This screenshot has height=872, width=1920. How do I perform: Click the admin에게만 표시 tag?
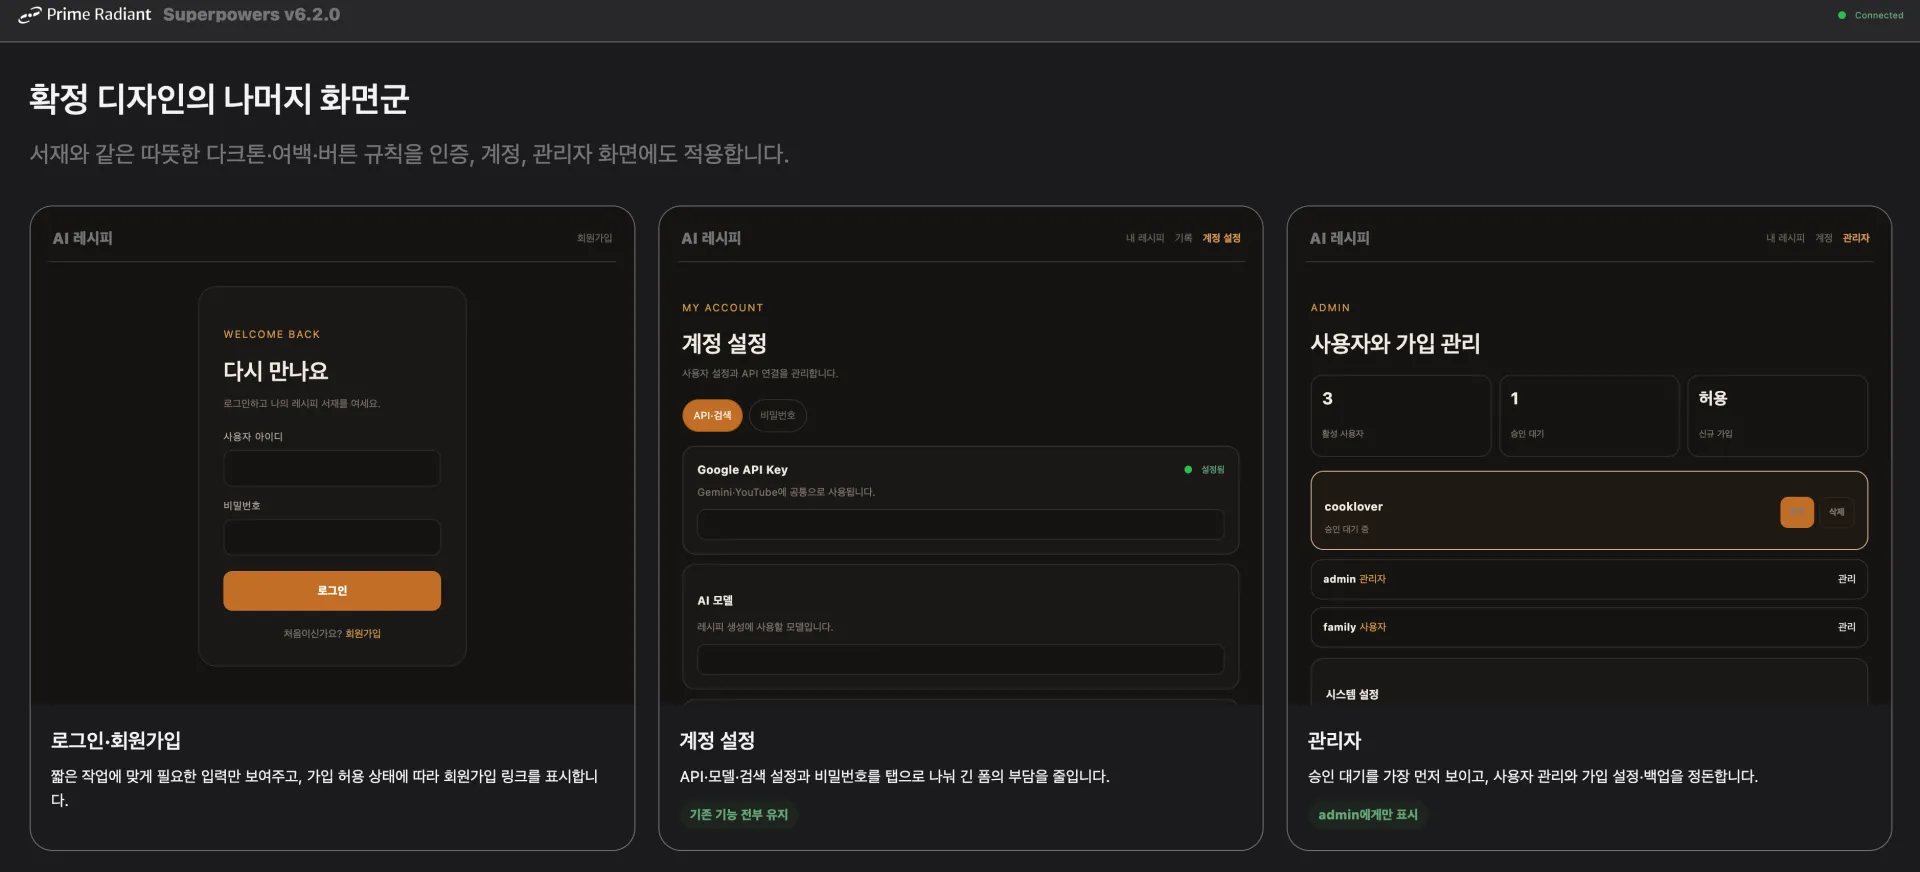(x=1368, y=815)
